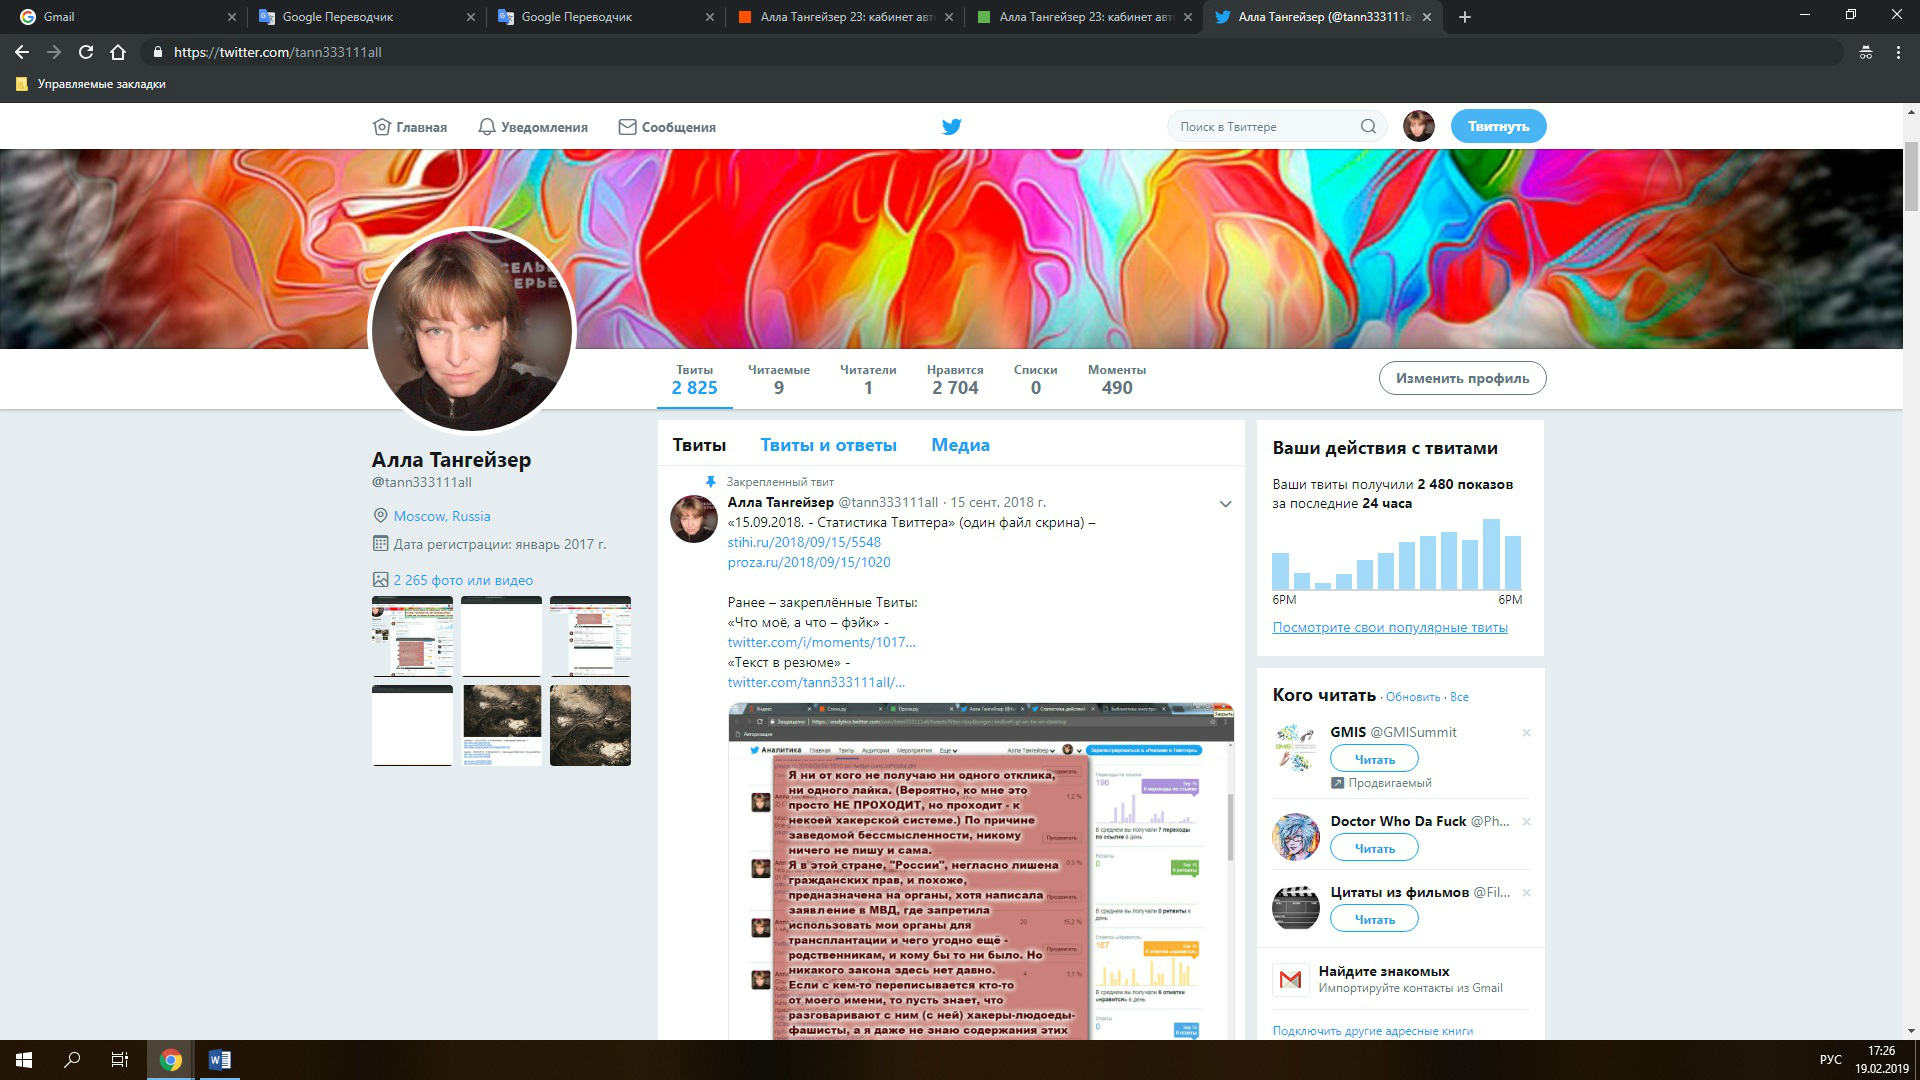Viewport: 1920px width, 1080px height.
Task: Click the Moscow, Russia location link
Action: click(x=441, y=516)
